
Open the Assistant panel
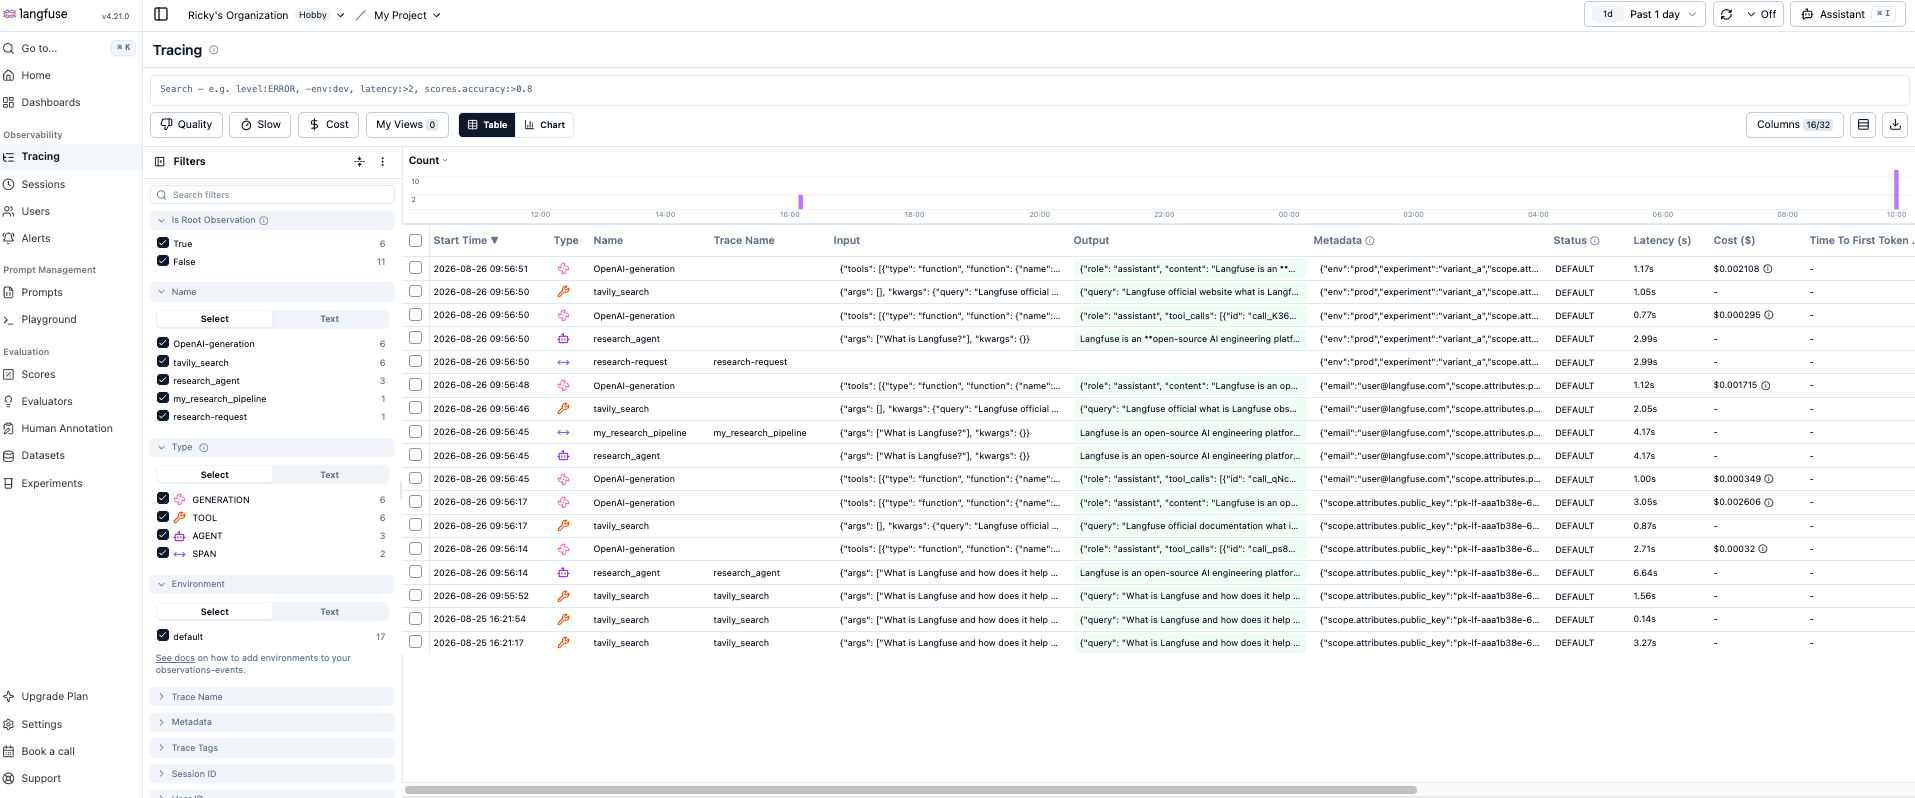(x=1846, y=14)
